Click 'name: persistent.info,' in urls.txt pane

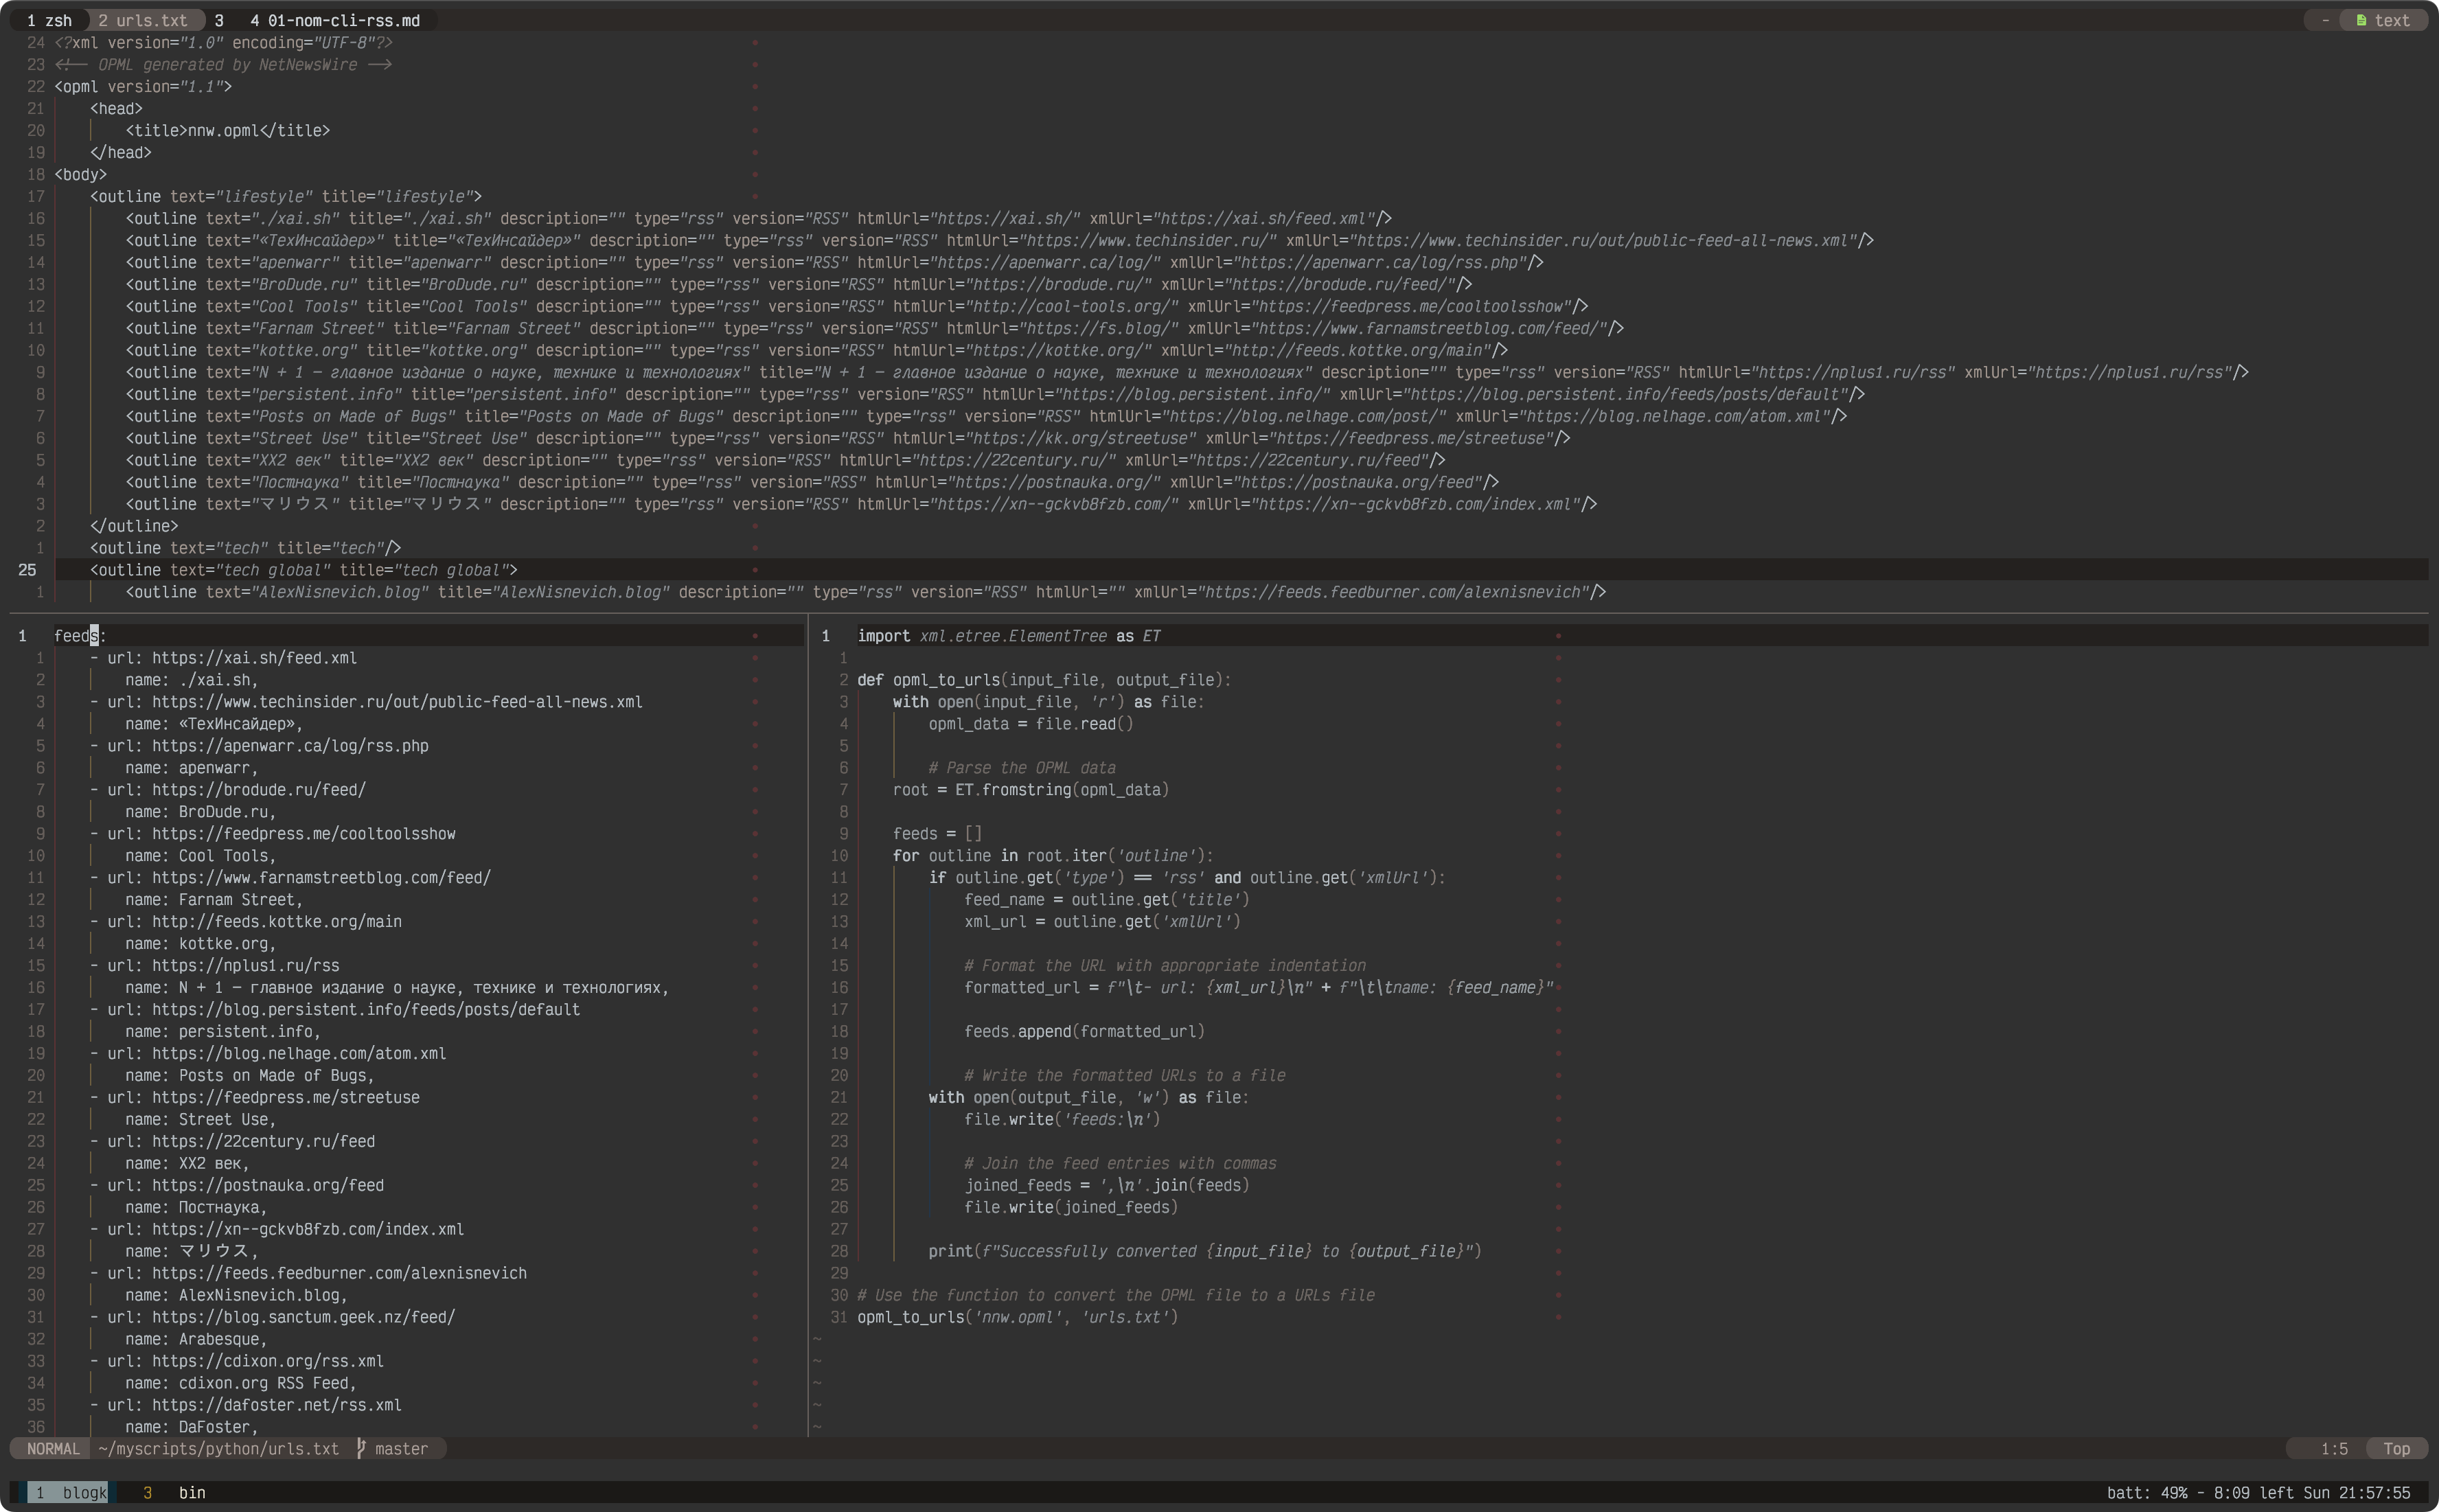click(223, 1031)
